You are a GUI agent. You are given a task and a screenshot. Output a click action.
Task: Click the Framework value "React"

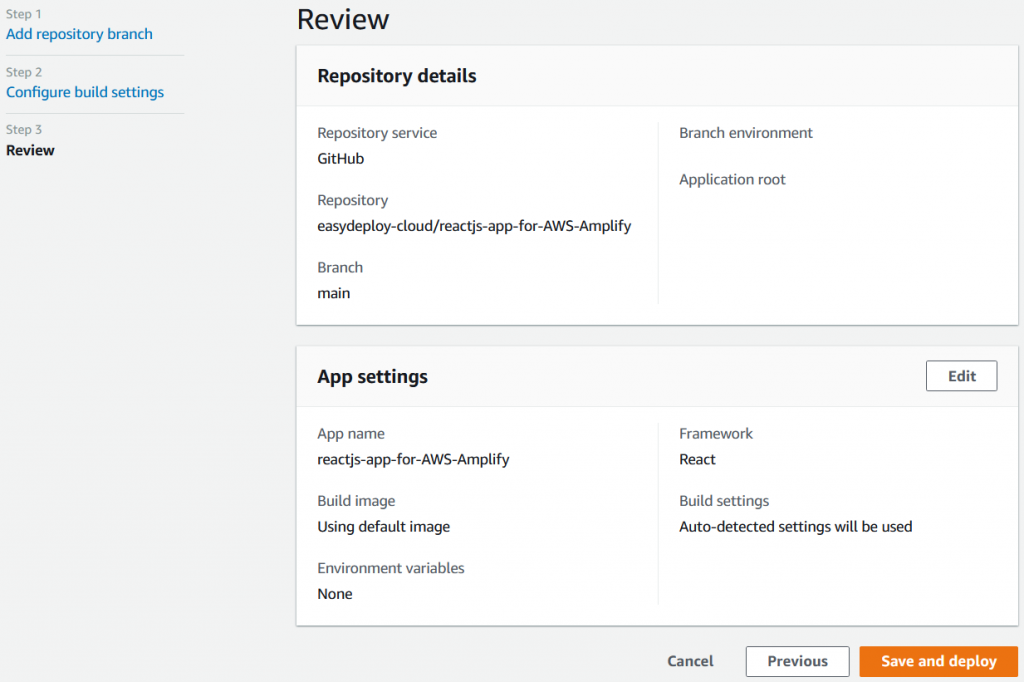point(697,459)
